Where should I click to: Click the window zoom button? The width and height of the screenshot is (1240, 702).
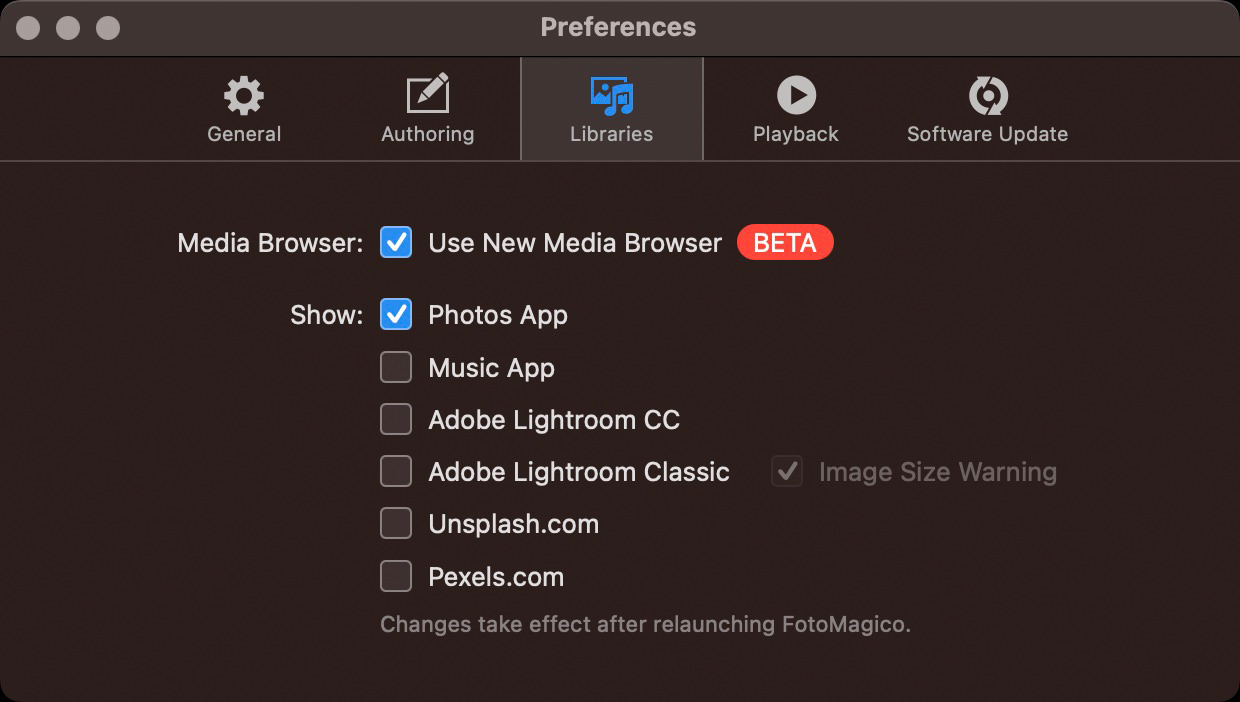(108, 28)
